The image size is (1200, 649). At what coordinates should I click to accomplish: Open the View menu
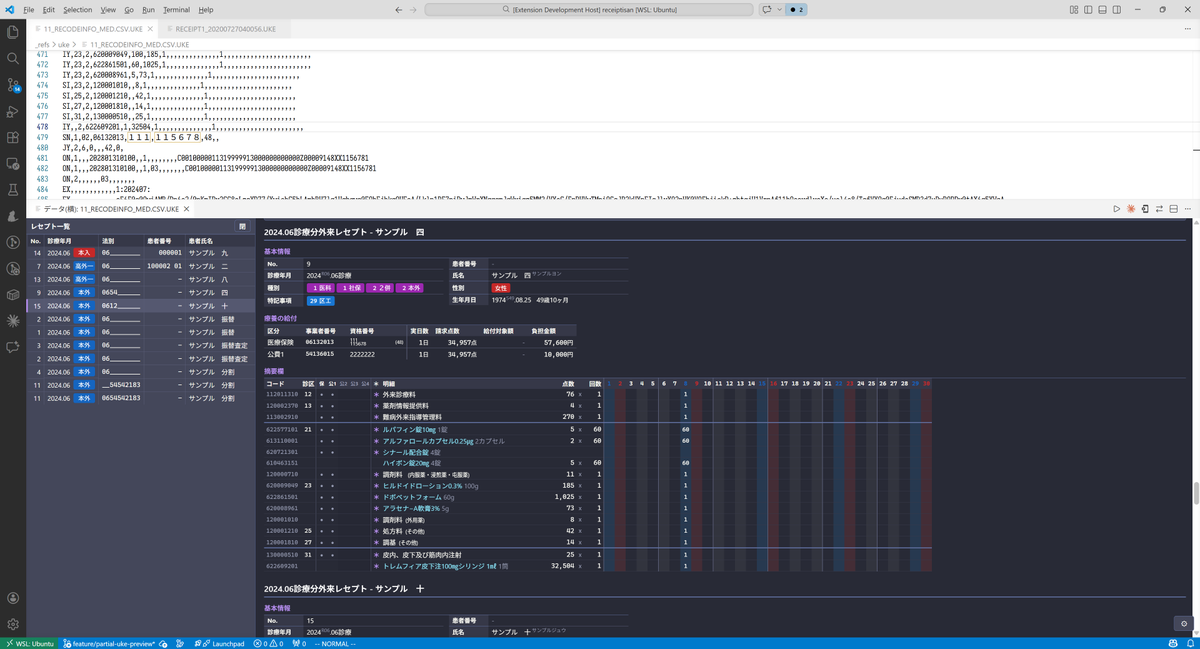pos(108,9)
